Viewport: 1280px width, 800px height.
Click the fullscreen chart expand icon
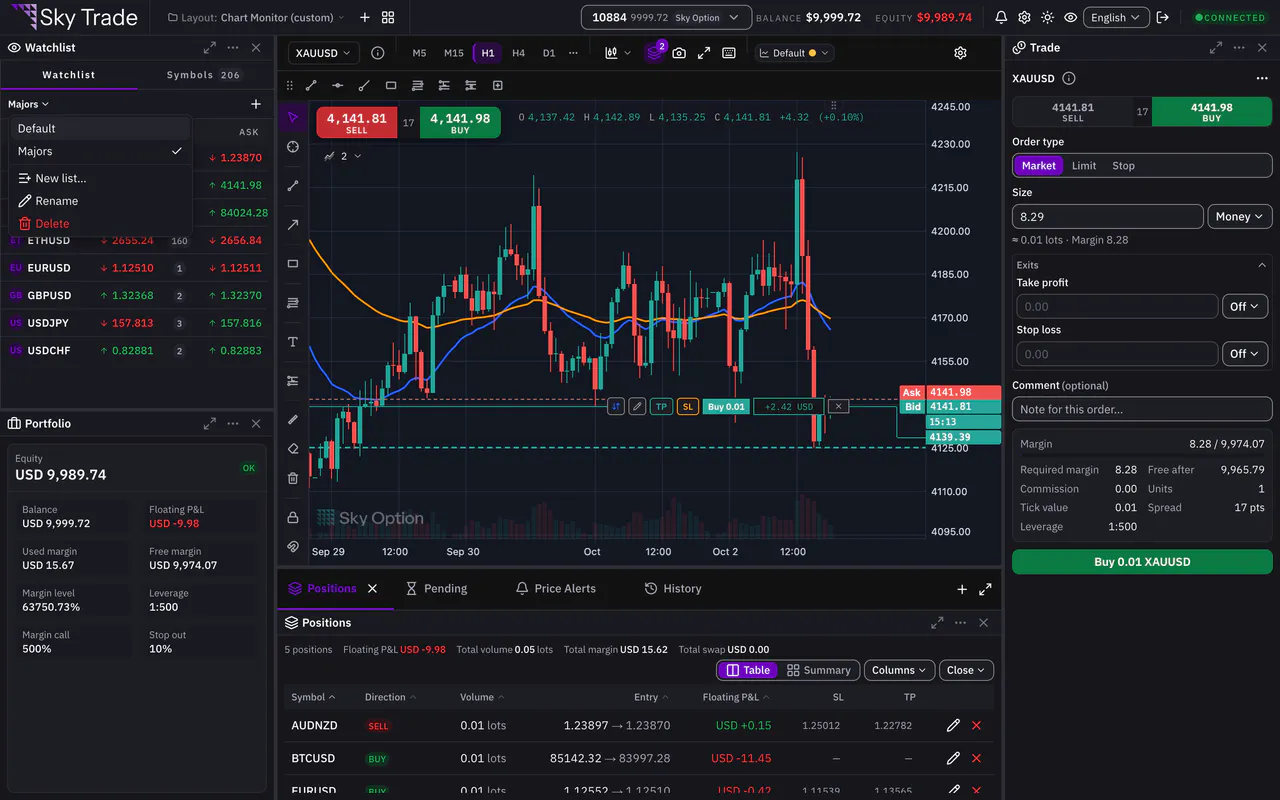pyautogui.click(x=704, y=53)
